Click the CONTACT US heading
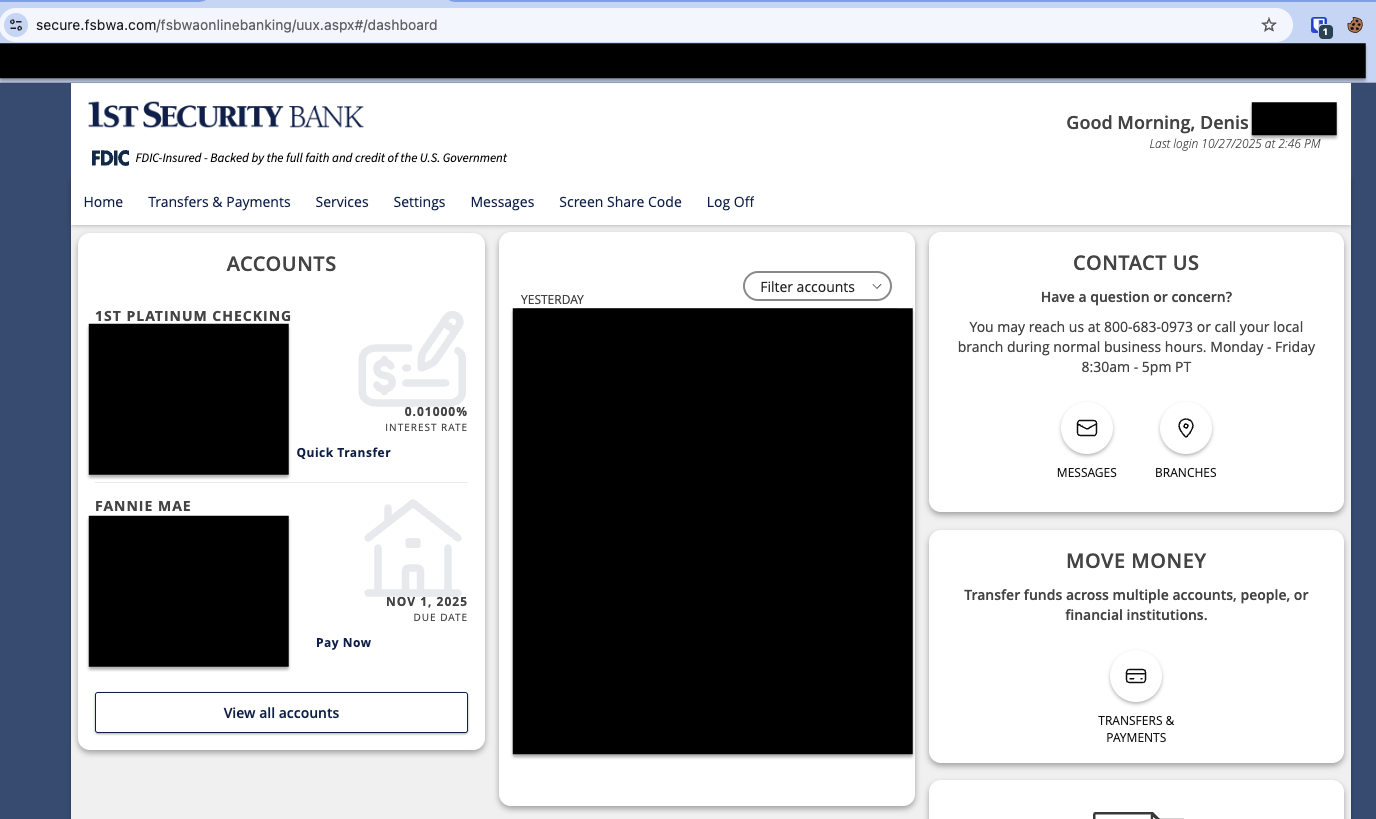Screen dimensions: 1376x819 (1136, 263)
